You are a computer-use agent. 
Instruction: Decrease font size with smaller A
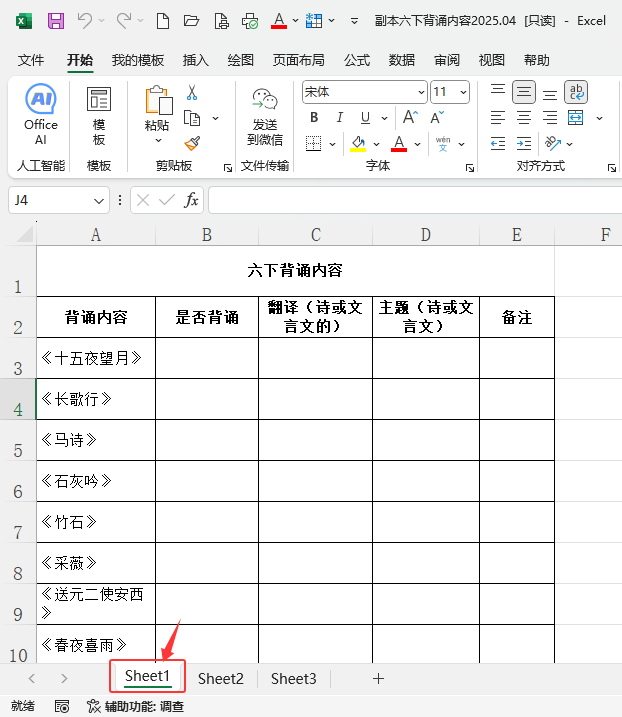click(437, 118)
